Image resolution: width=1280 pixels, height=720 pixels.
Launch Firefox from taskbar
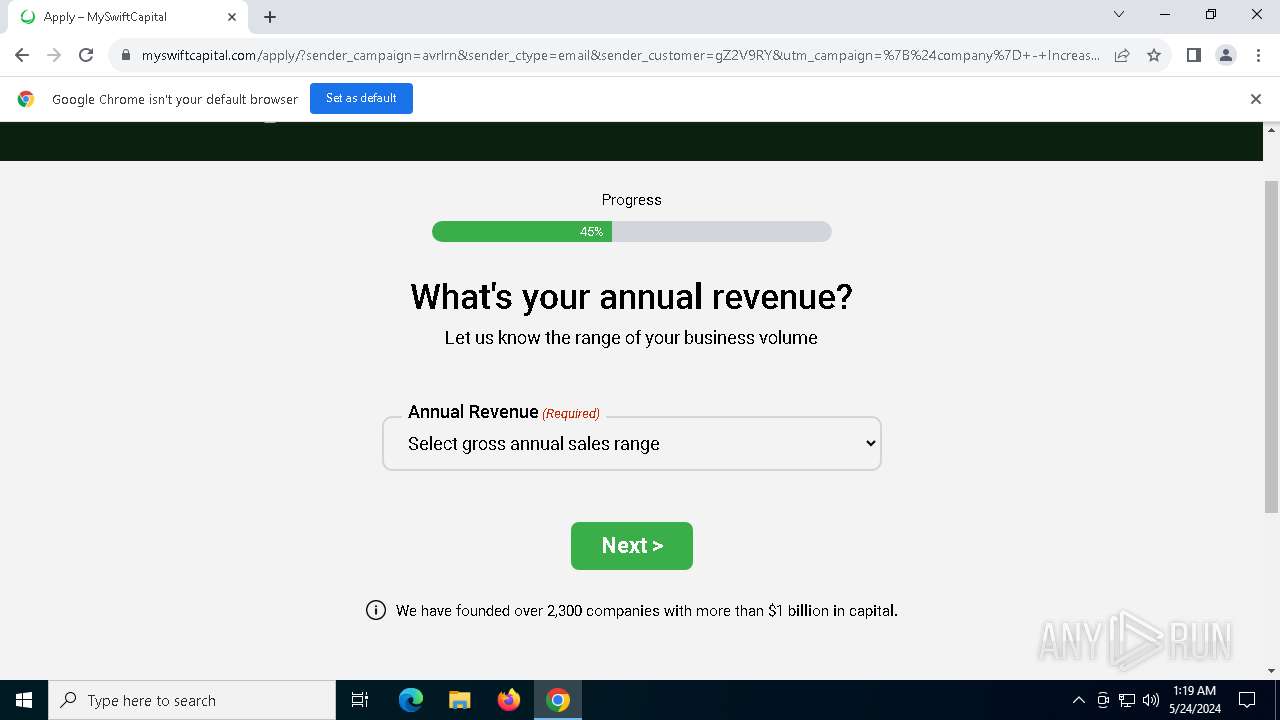point(509,700)
